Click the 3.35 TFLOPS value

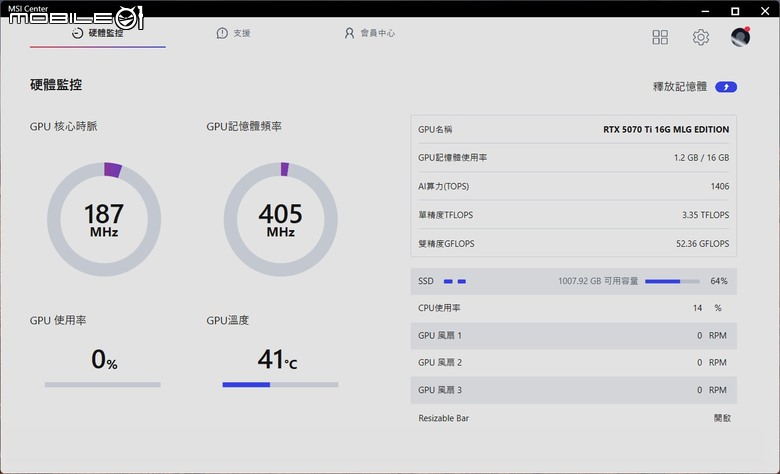pos(705,215)
